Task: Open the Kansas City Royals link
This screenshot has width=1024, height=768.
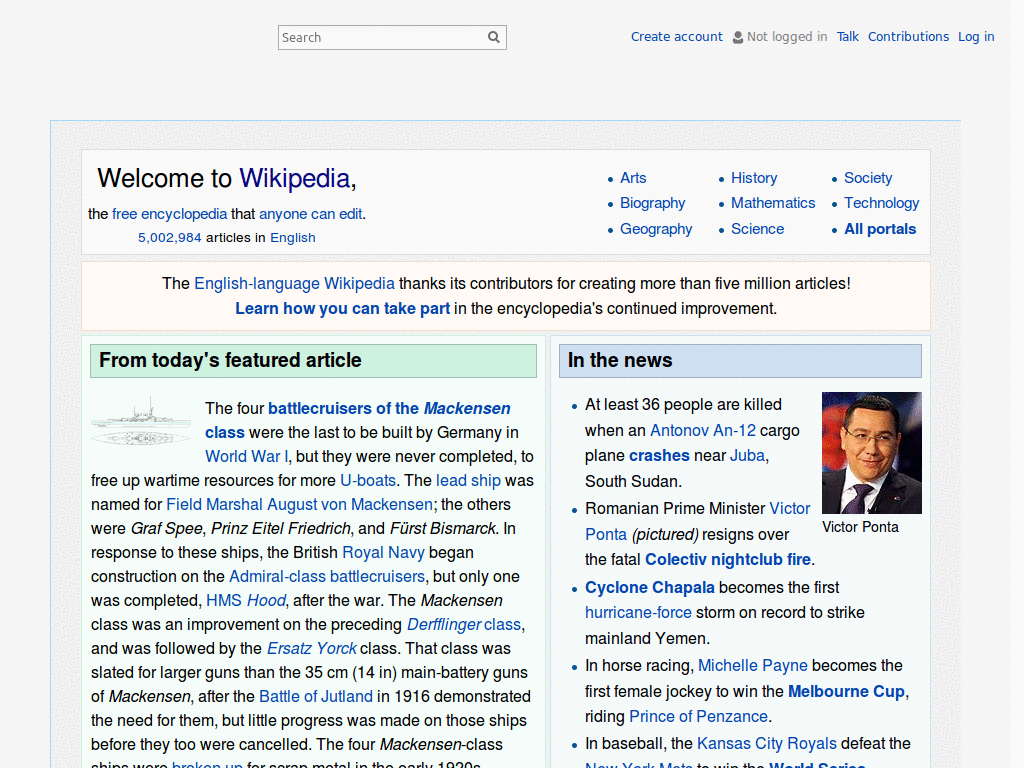Action: click(767, 744)
